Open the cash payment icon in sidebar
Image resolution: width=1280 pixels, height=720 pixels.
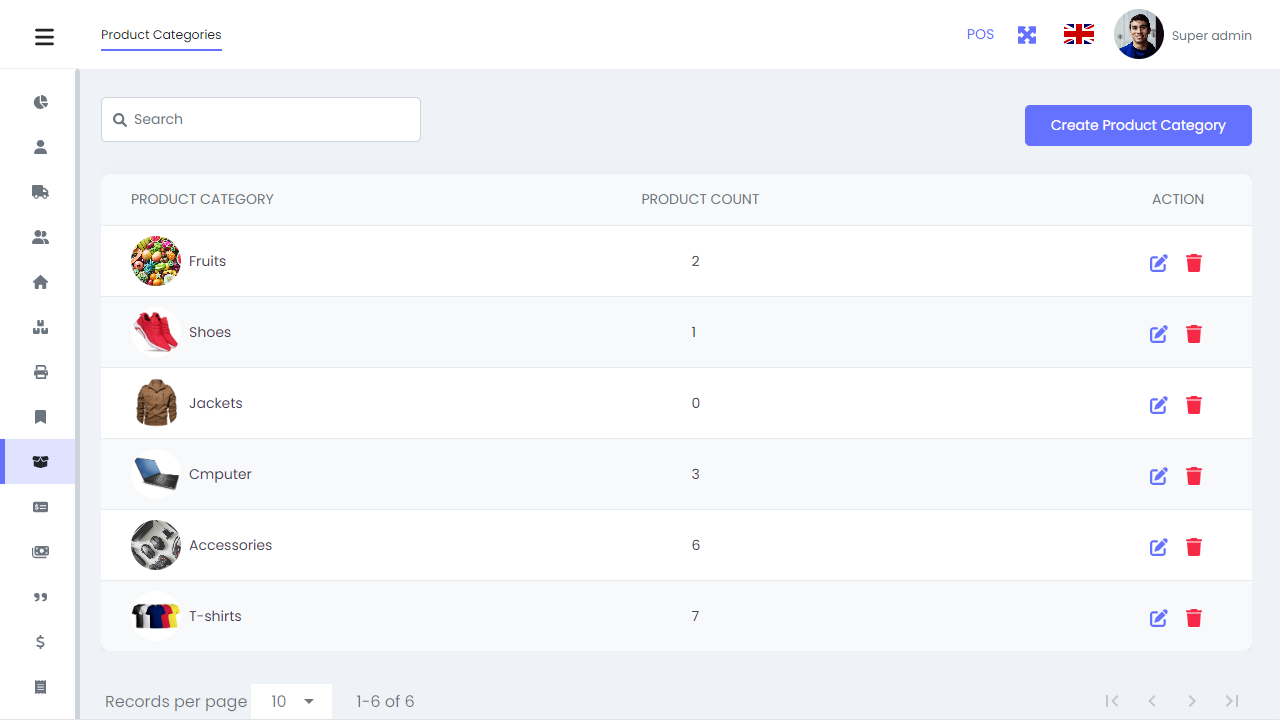coord(40,552)
